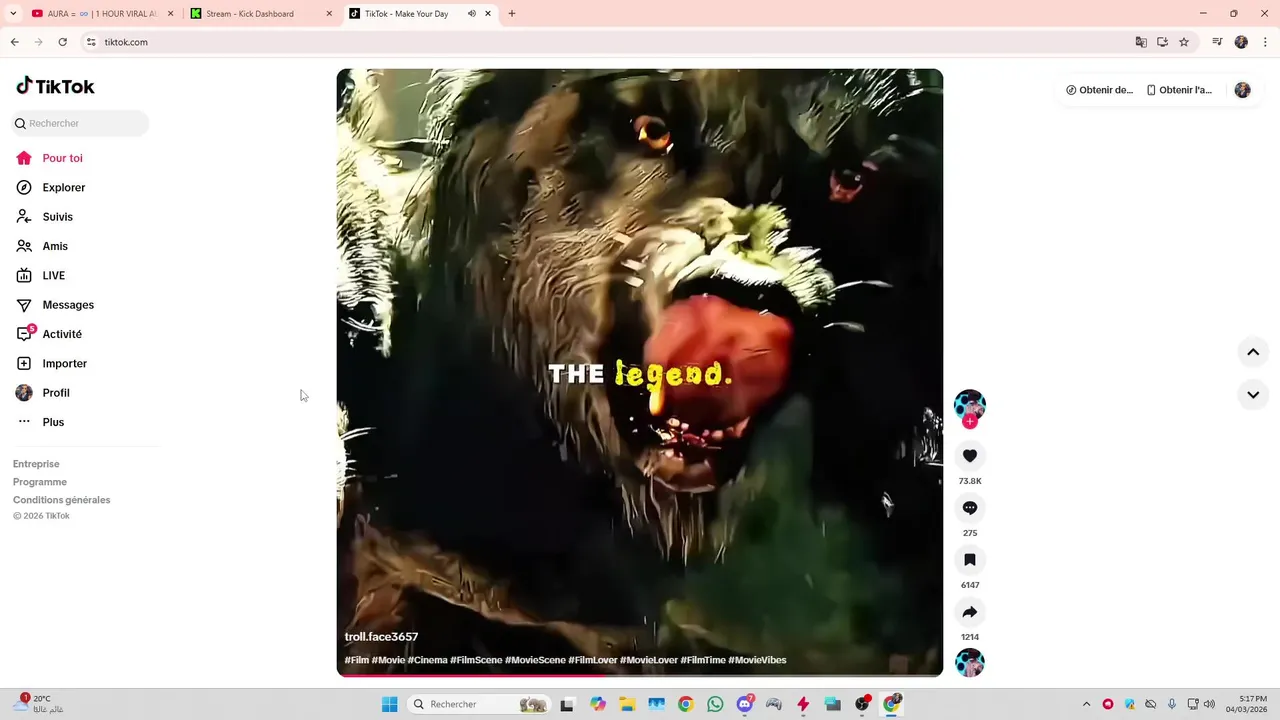Screen dimensions: 1280x720
Task: Open the sound disc below the share icon
Action: point(970,663)
